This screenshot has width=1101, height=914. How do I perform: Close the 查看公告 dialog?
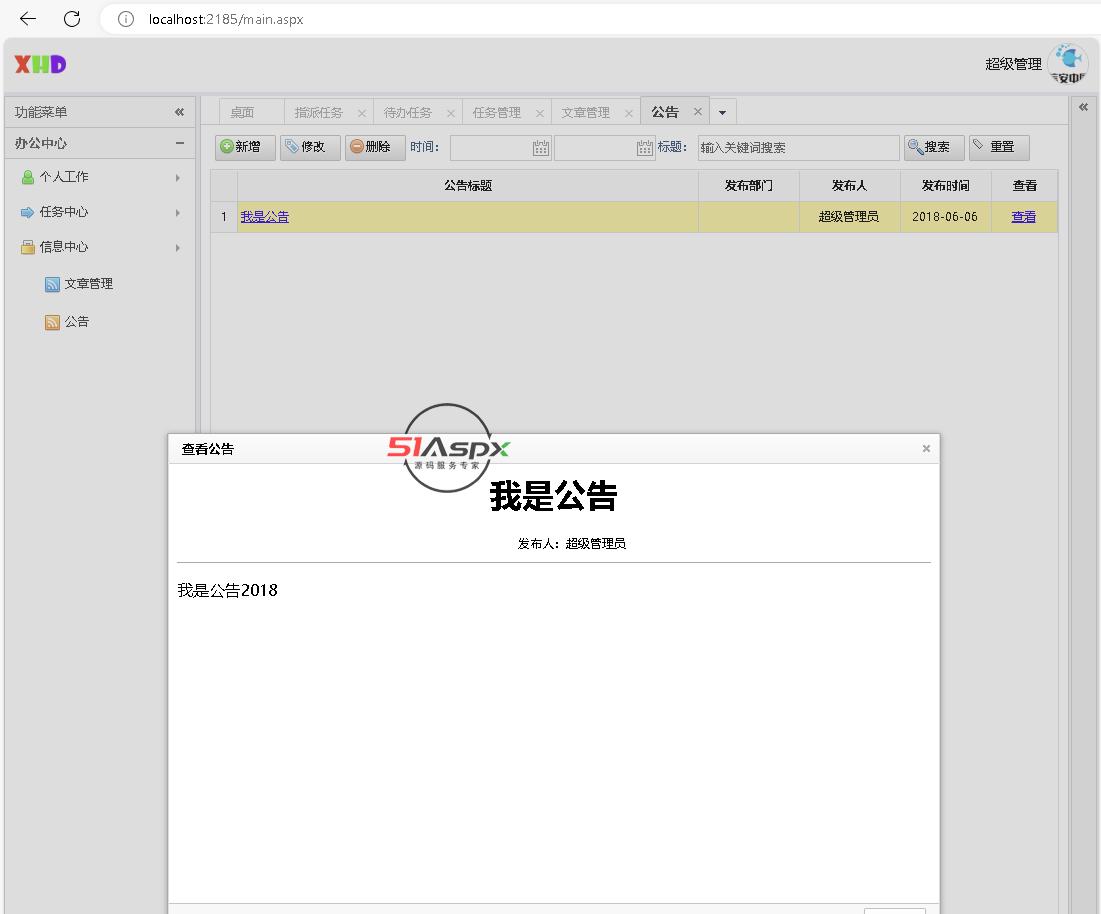(x=926, y=449)
